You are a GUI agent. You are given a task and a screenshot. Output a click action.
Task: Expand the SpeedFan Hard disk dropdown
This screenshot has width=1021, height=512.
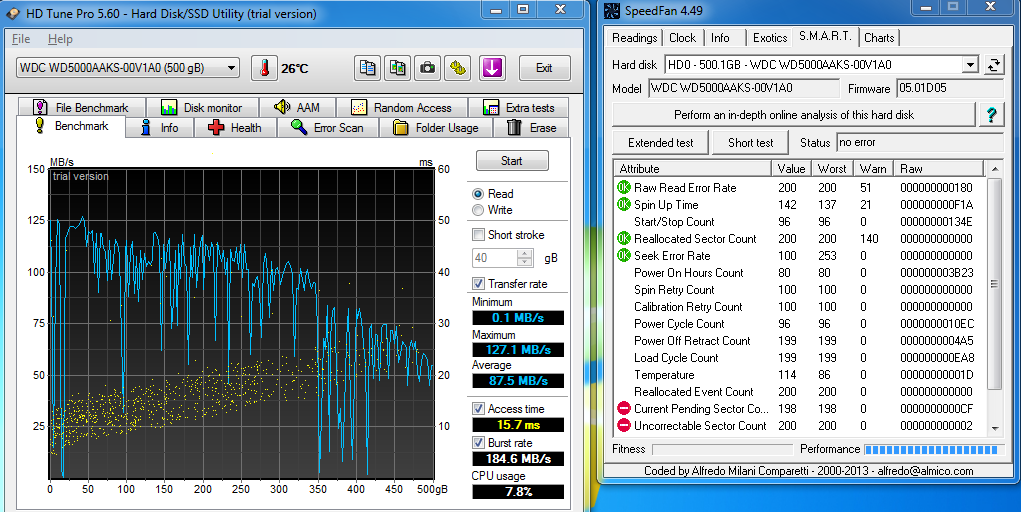969,65
